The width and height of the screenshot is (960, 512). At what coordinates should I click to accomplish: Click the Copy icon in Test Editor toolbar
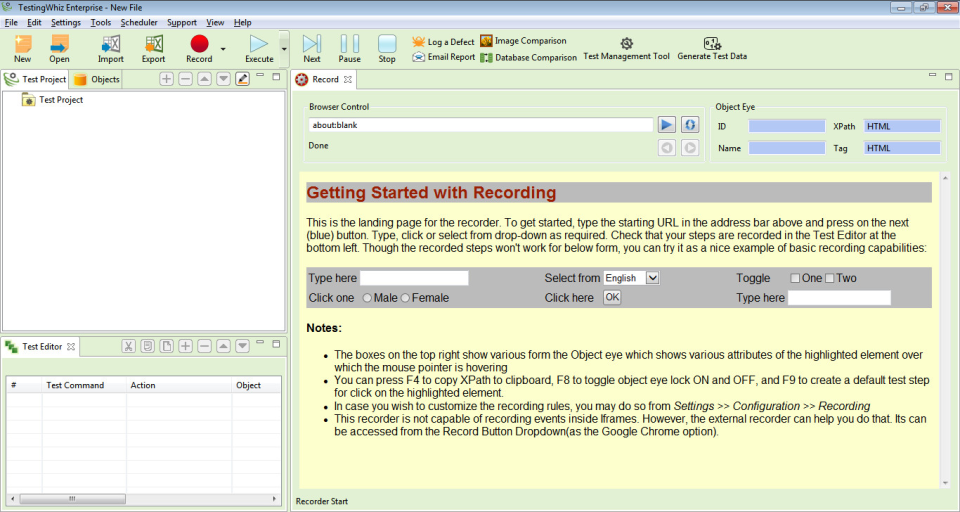pos(148,346)
